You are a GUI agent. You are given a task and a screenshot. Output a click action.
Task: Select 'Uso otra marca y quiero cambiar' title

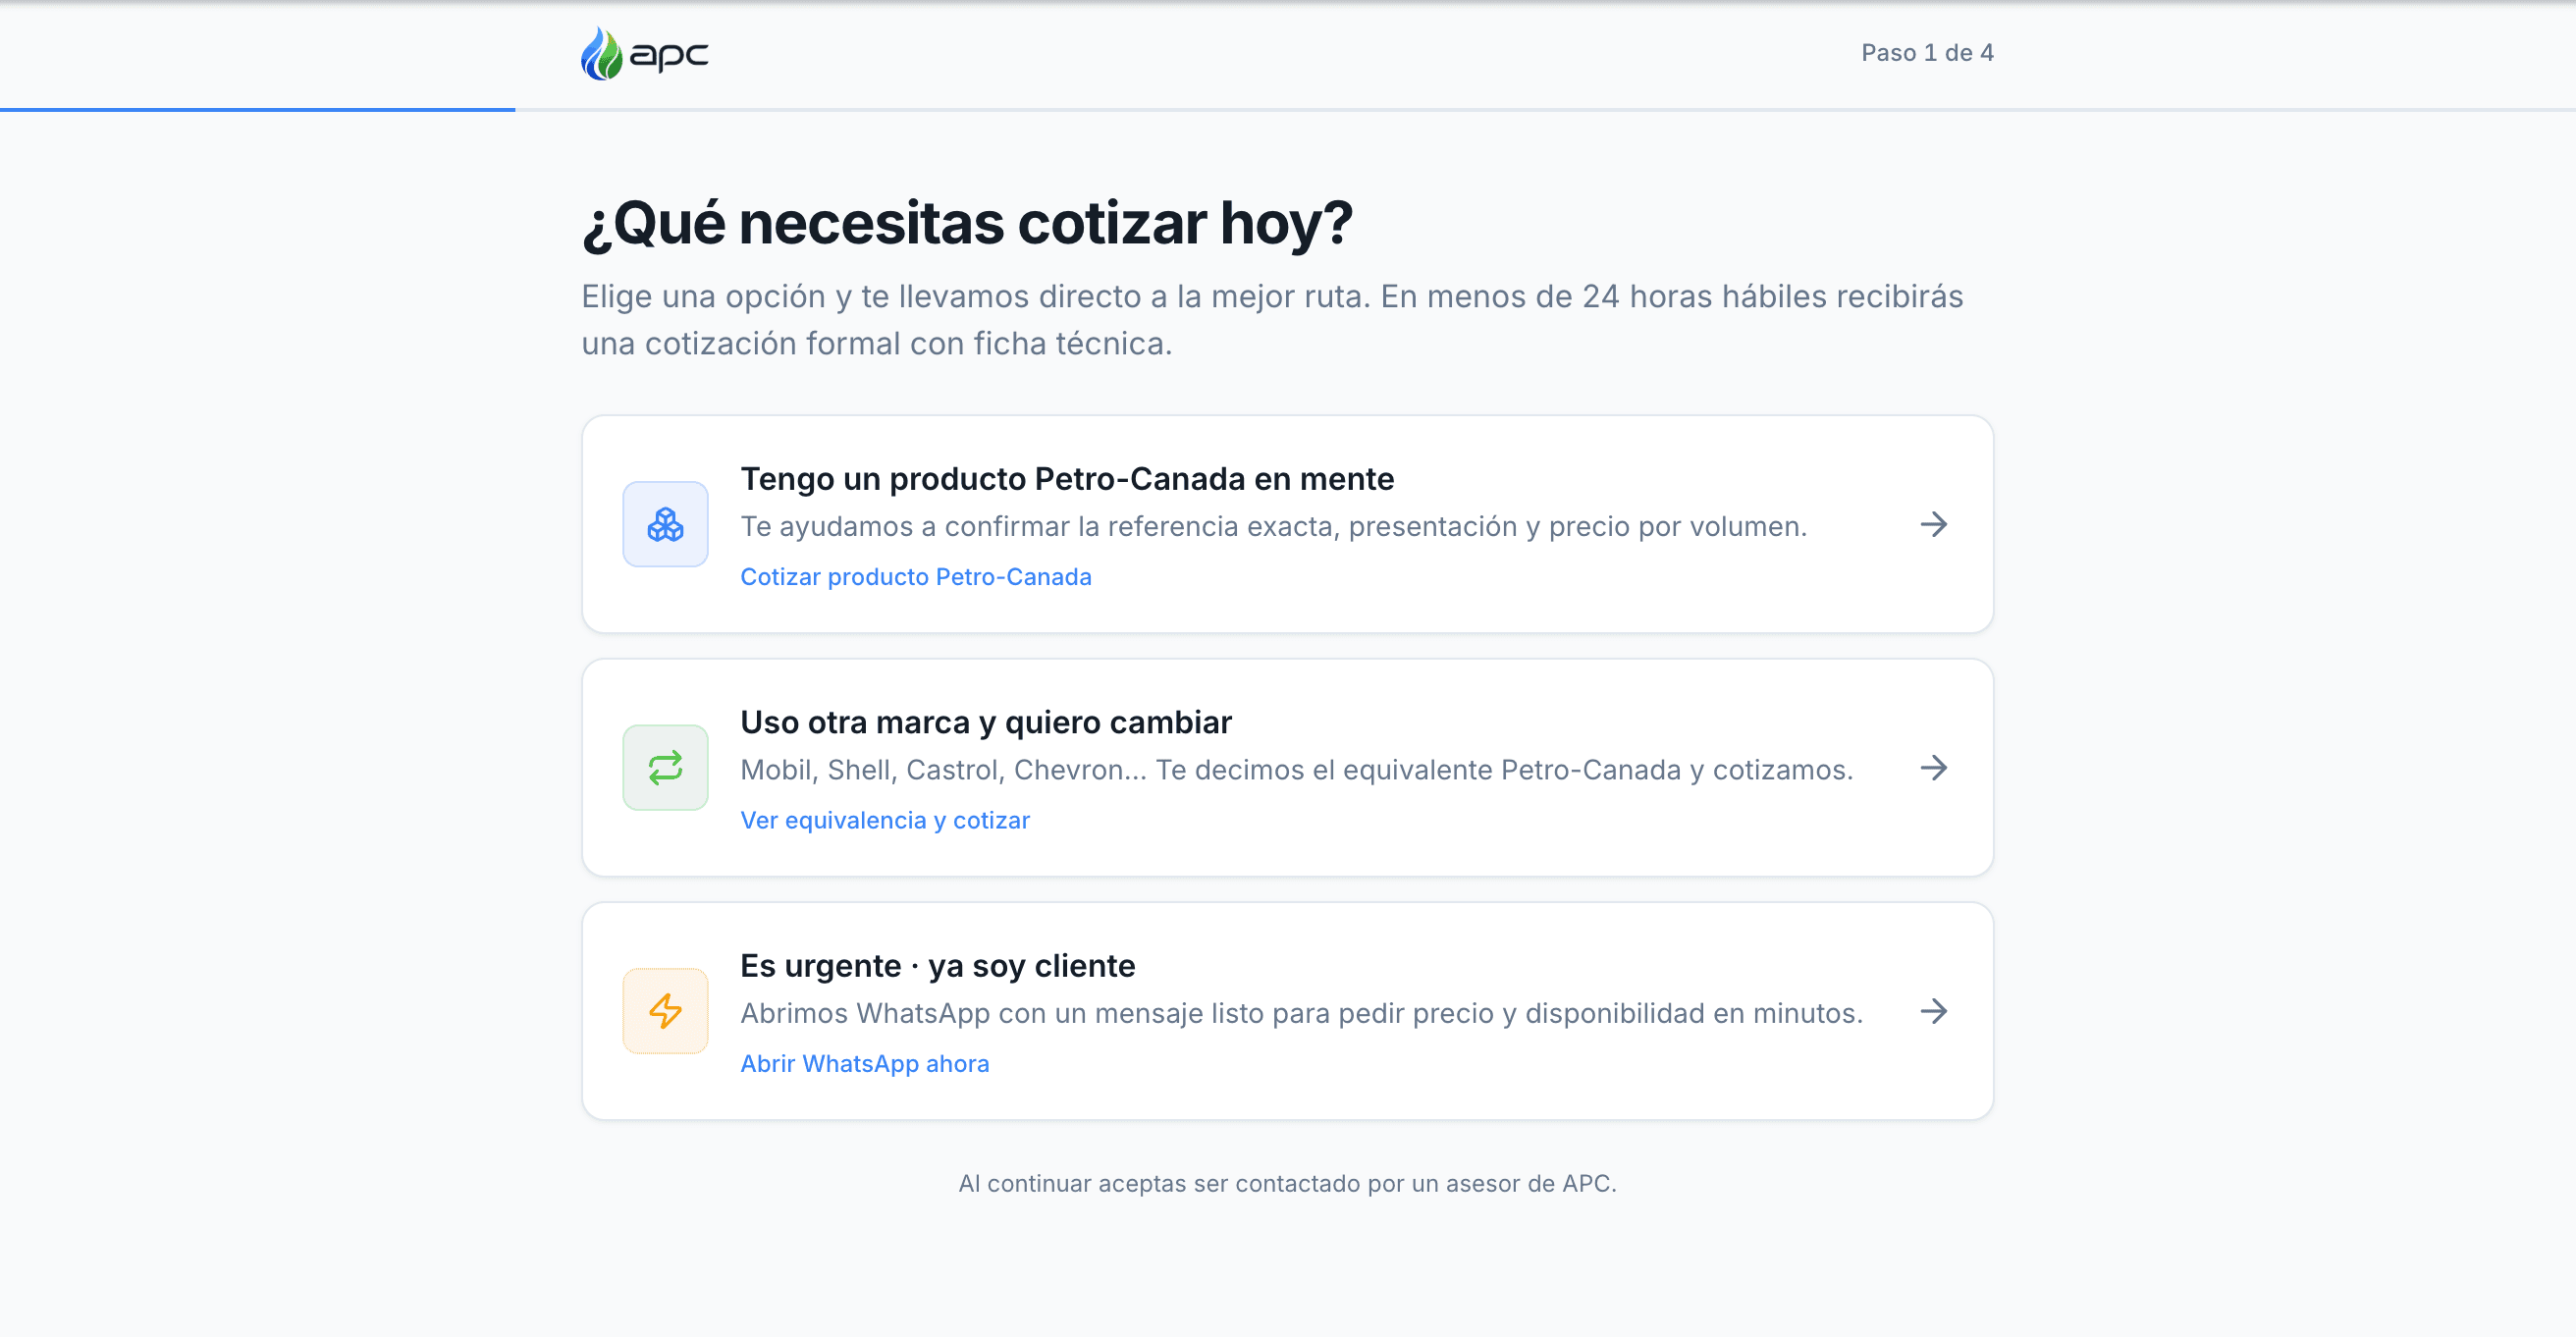click(x=985, y=722)
